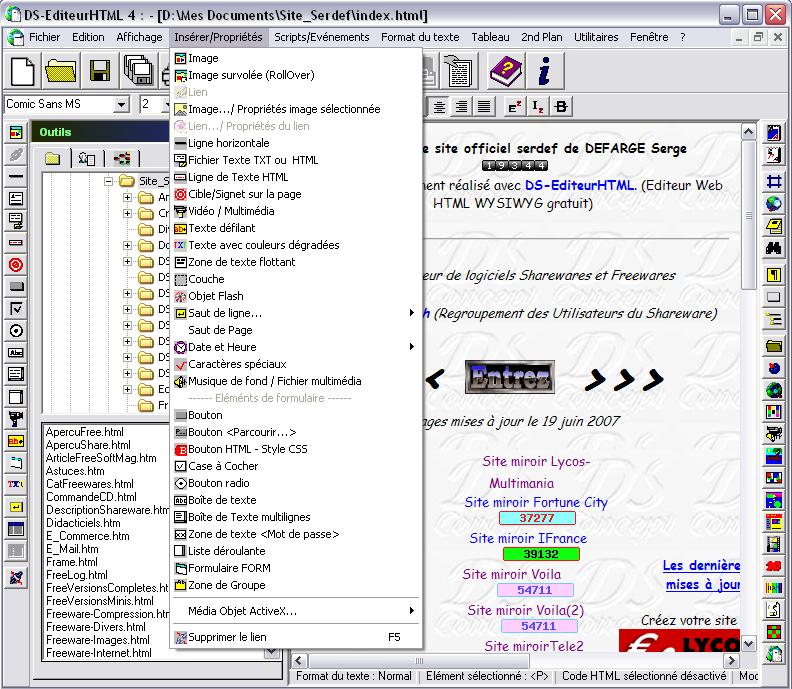Click the Open folder toolbar icon
Image resolution: width=792 pixels, height=689 pixels.
pyautogui.click(x=62, y=70)
